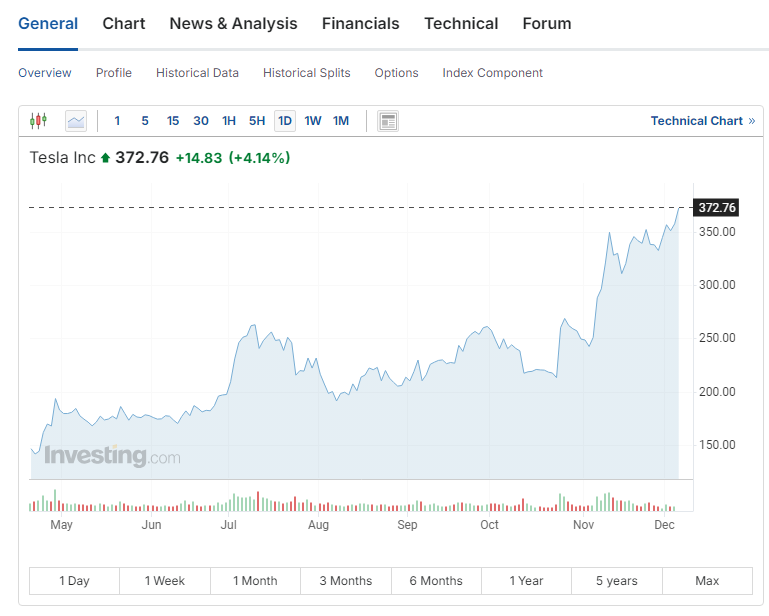Click the 250.00 axis label
Viewport: 769px width, 616px height.
pos(717,338)
